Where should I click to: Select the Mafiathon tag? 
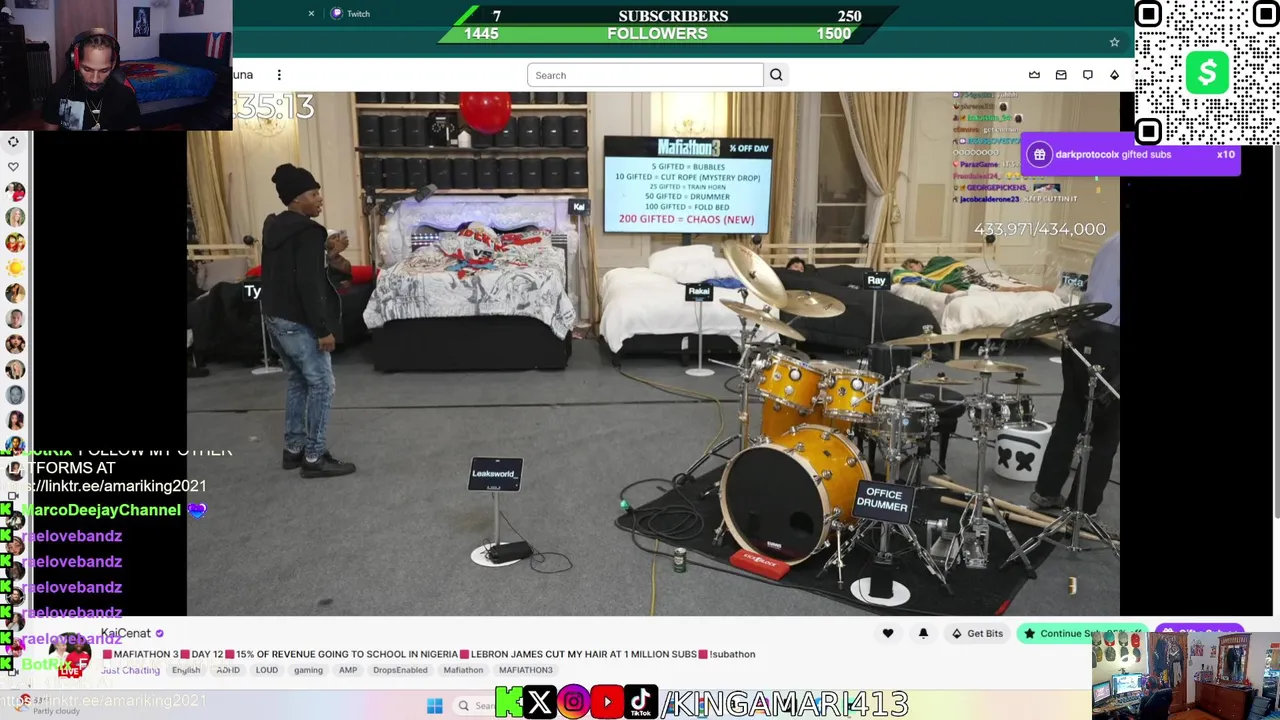(463, 670)
